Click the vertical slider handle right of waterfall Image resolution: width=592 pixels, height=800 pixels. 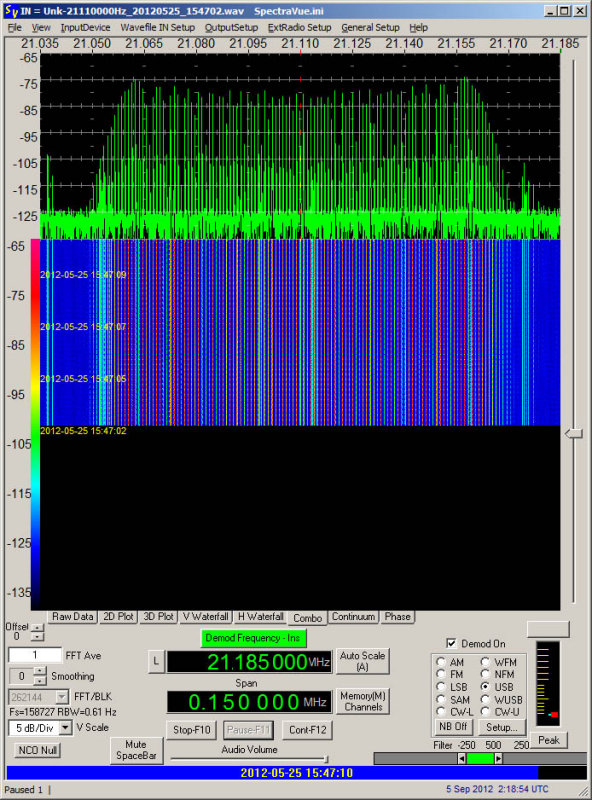(x=574, y=434)
